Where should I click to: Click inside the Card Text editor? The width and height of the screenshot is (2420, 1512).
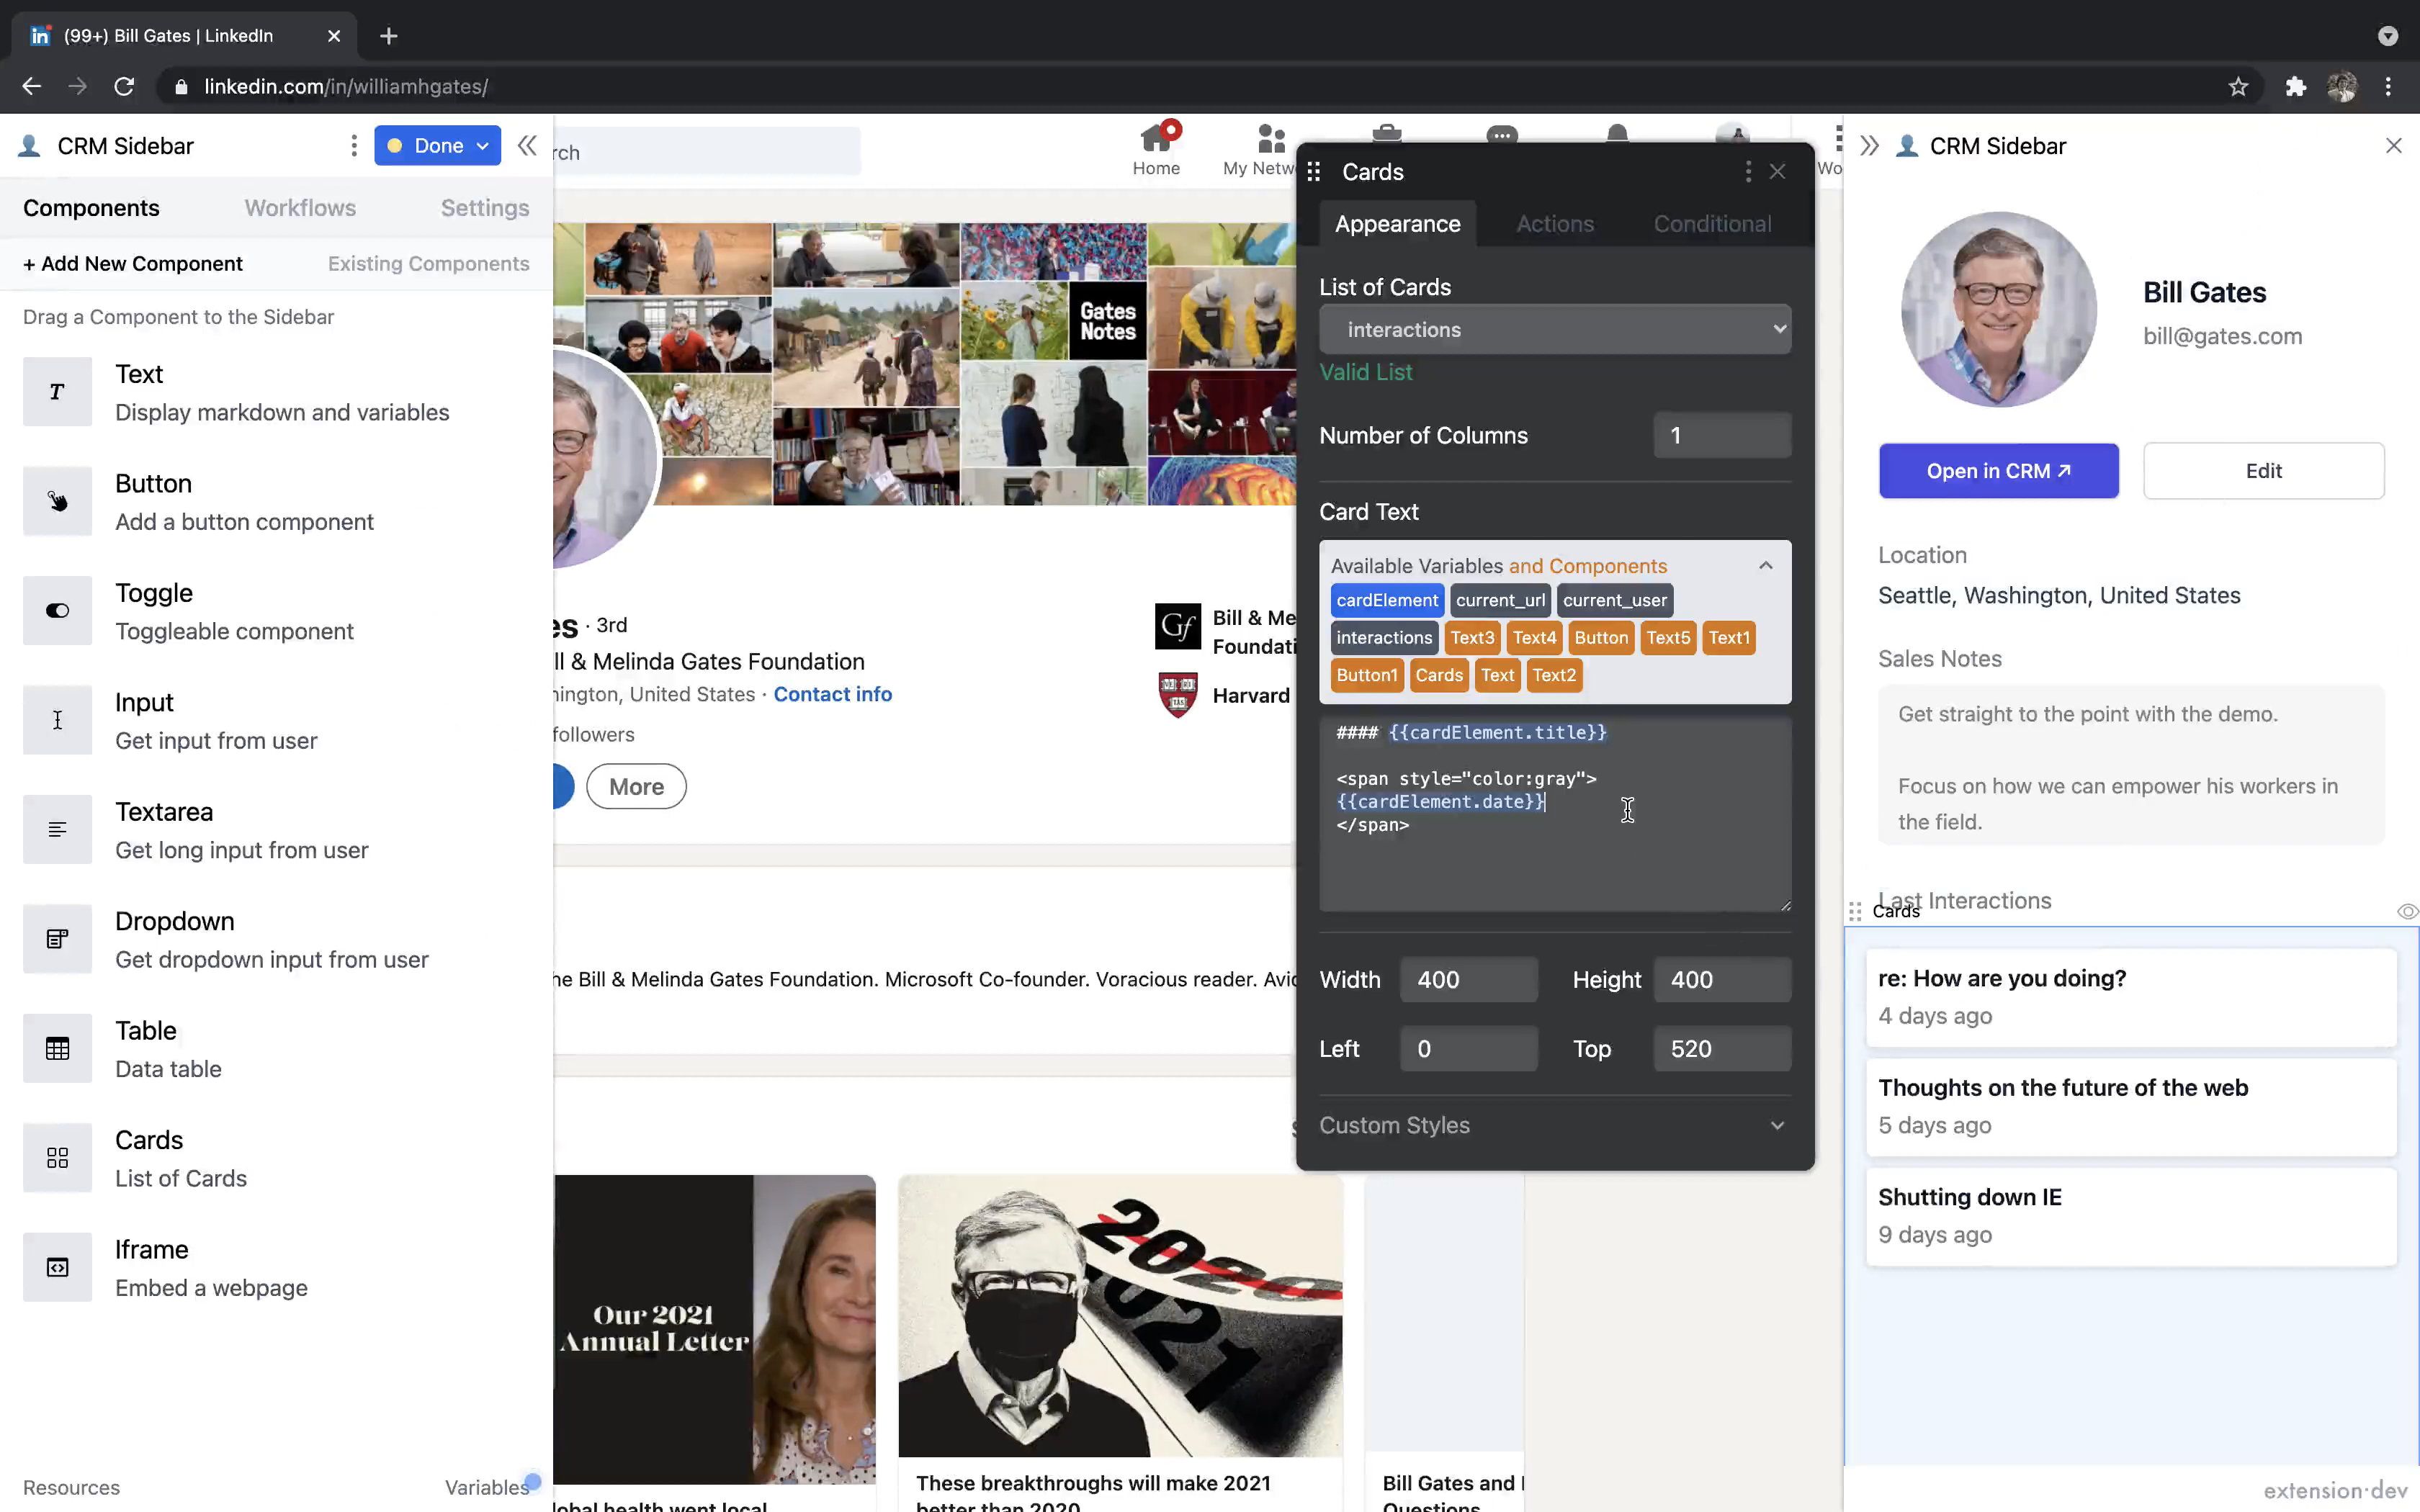click(1555, 814)
